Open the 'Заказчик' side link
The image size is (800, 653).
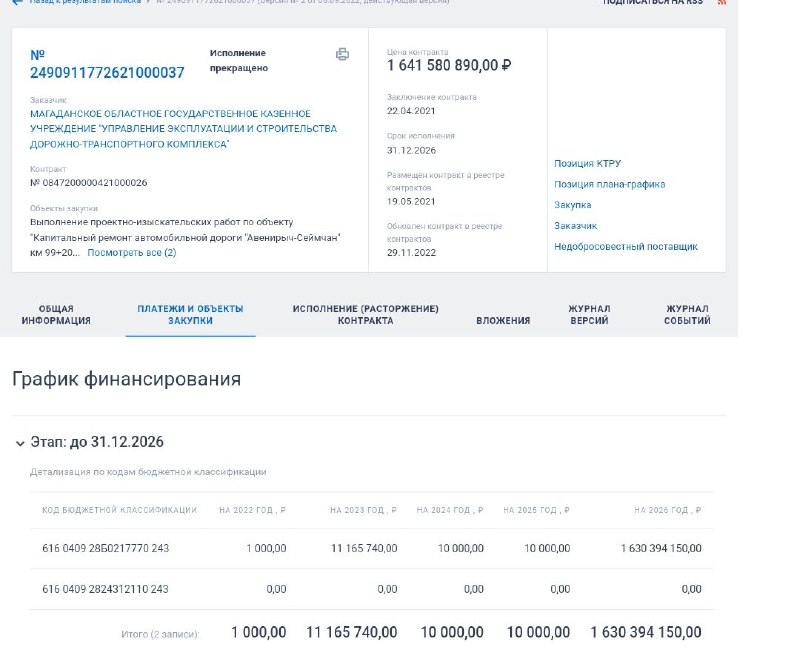click(x=576, y=225)
